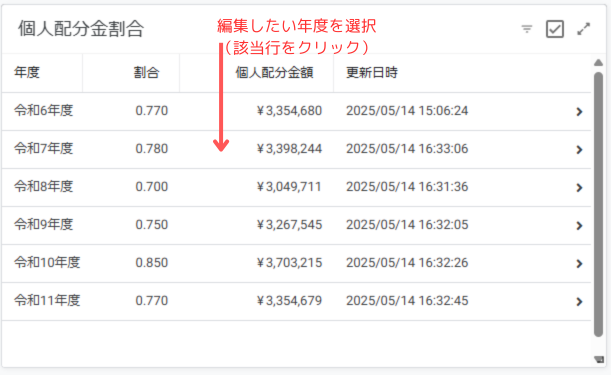Sort by the 更新日時 column header
This screenshot has height=375, width=611.
372,73
